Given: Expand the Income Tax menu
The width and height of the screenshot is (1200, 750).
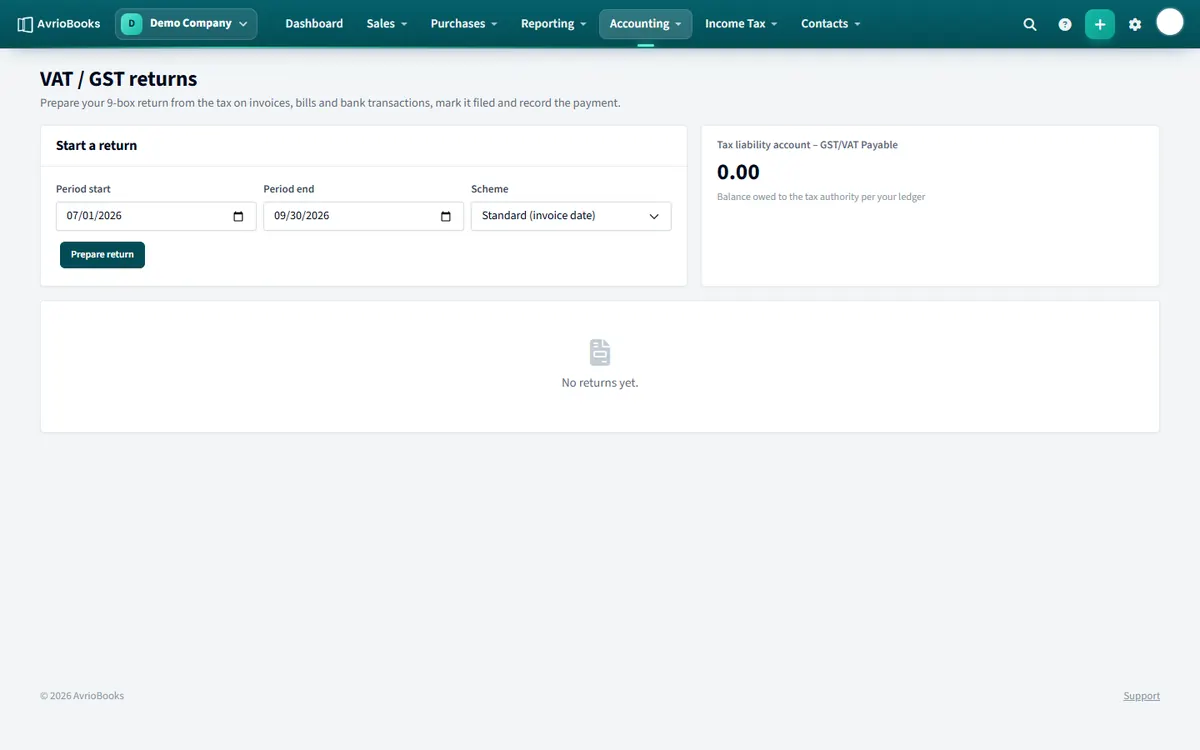Looking at the screenshot, I should 741,24.
